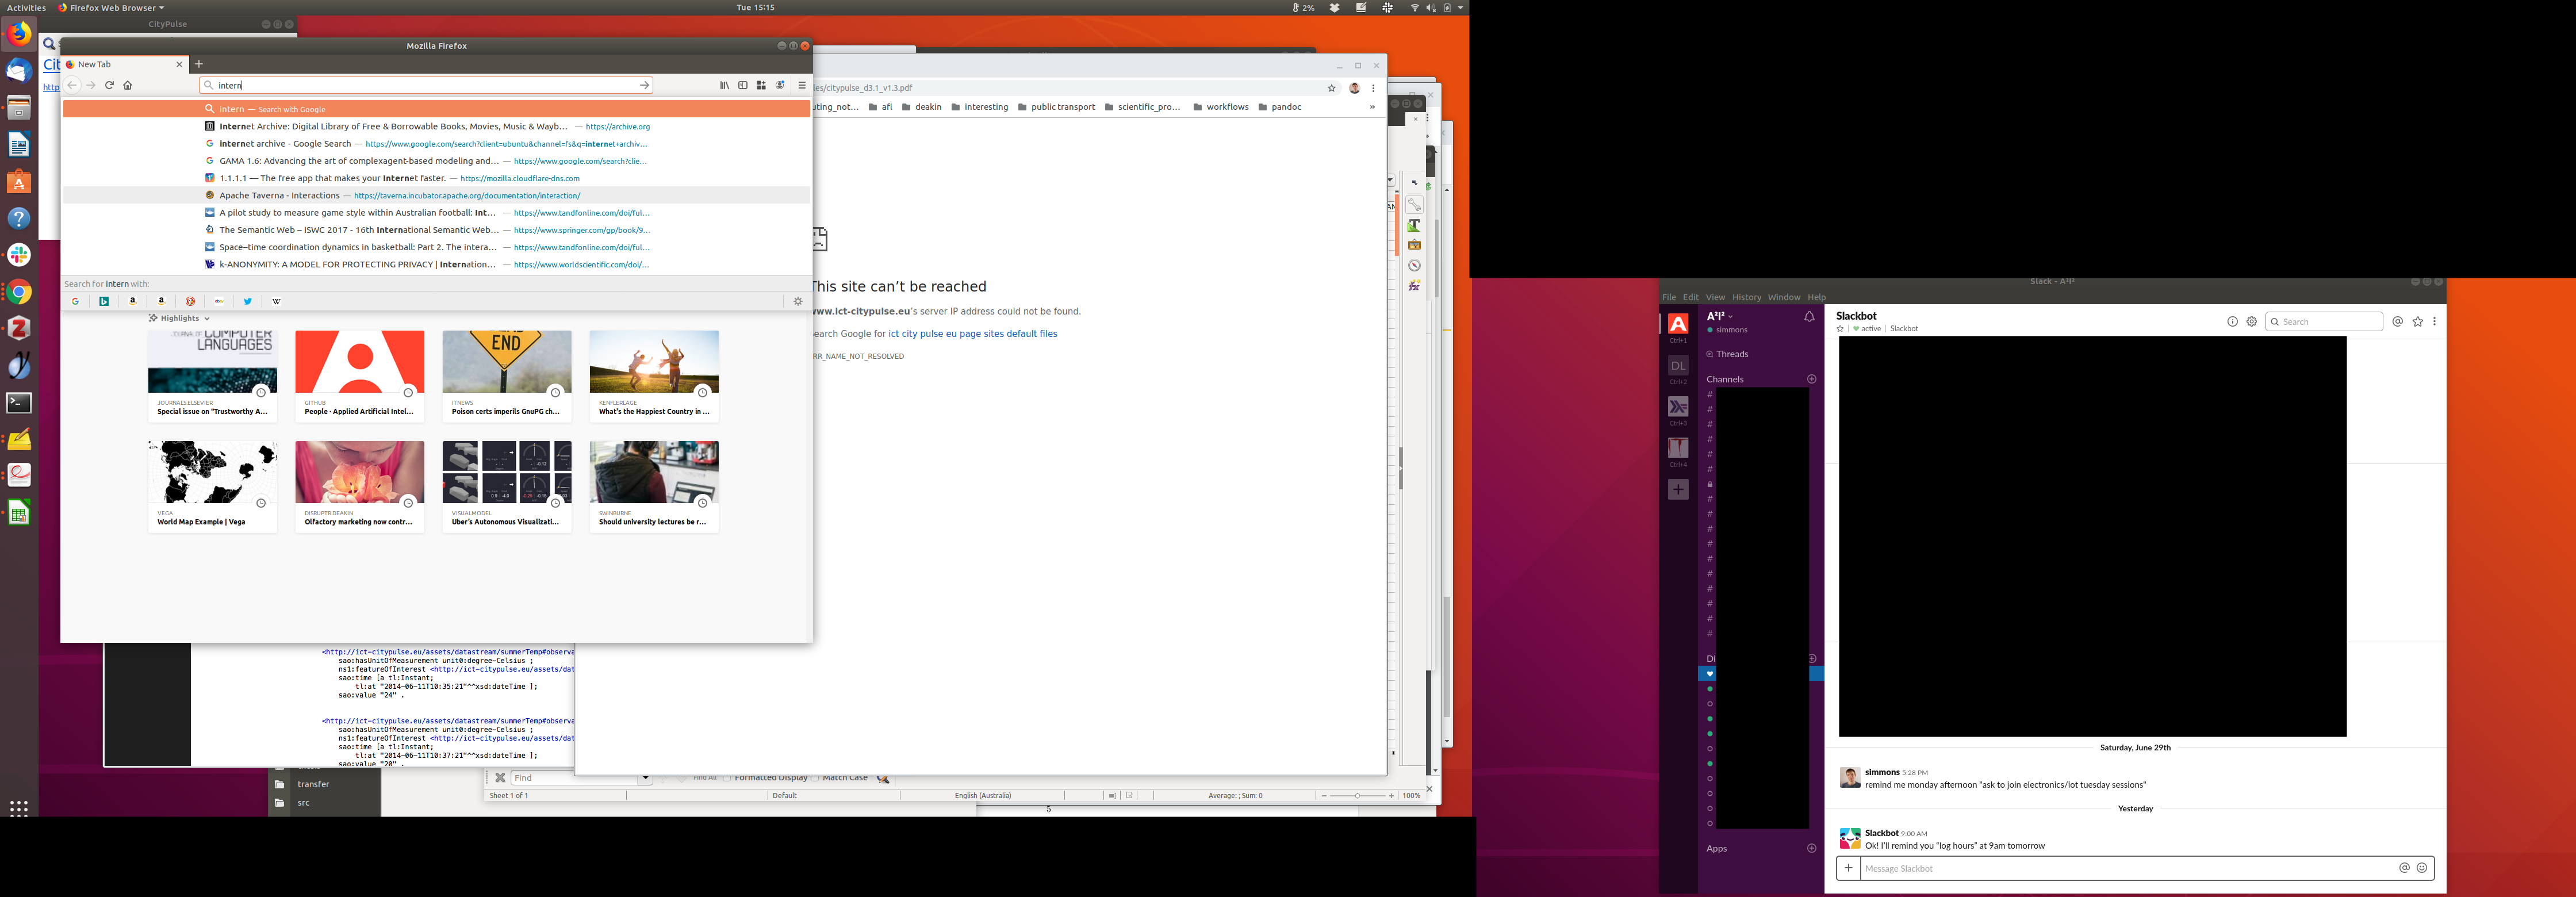Open the Internet Archive suggestion link

point(393,127)
